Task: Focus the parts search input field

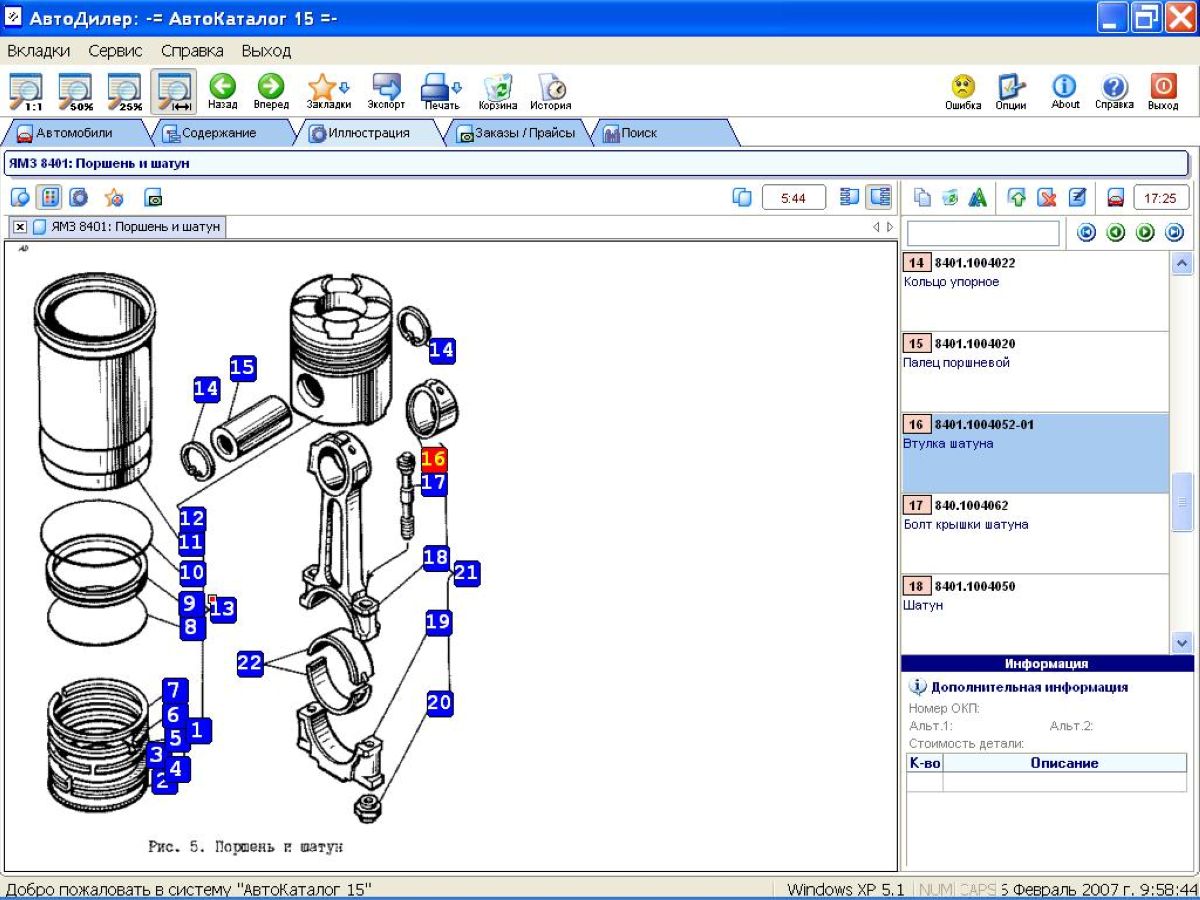Action: (983, 233)
